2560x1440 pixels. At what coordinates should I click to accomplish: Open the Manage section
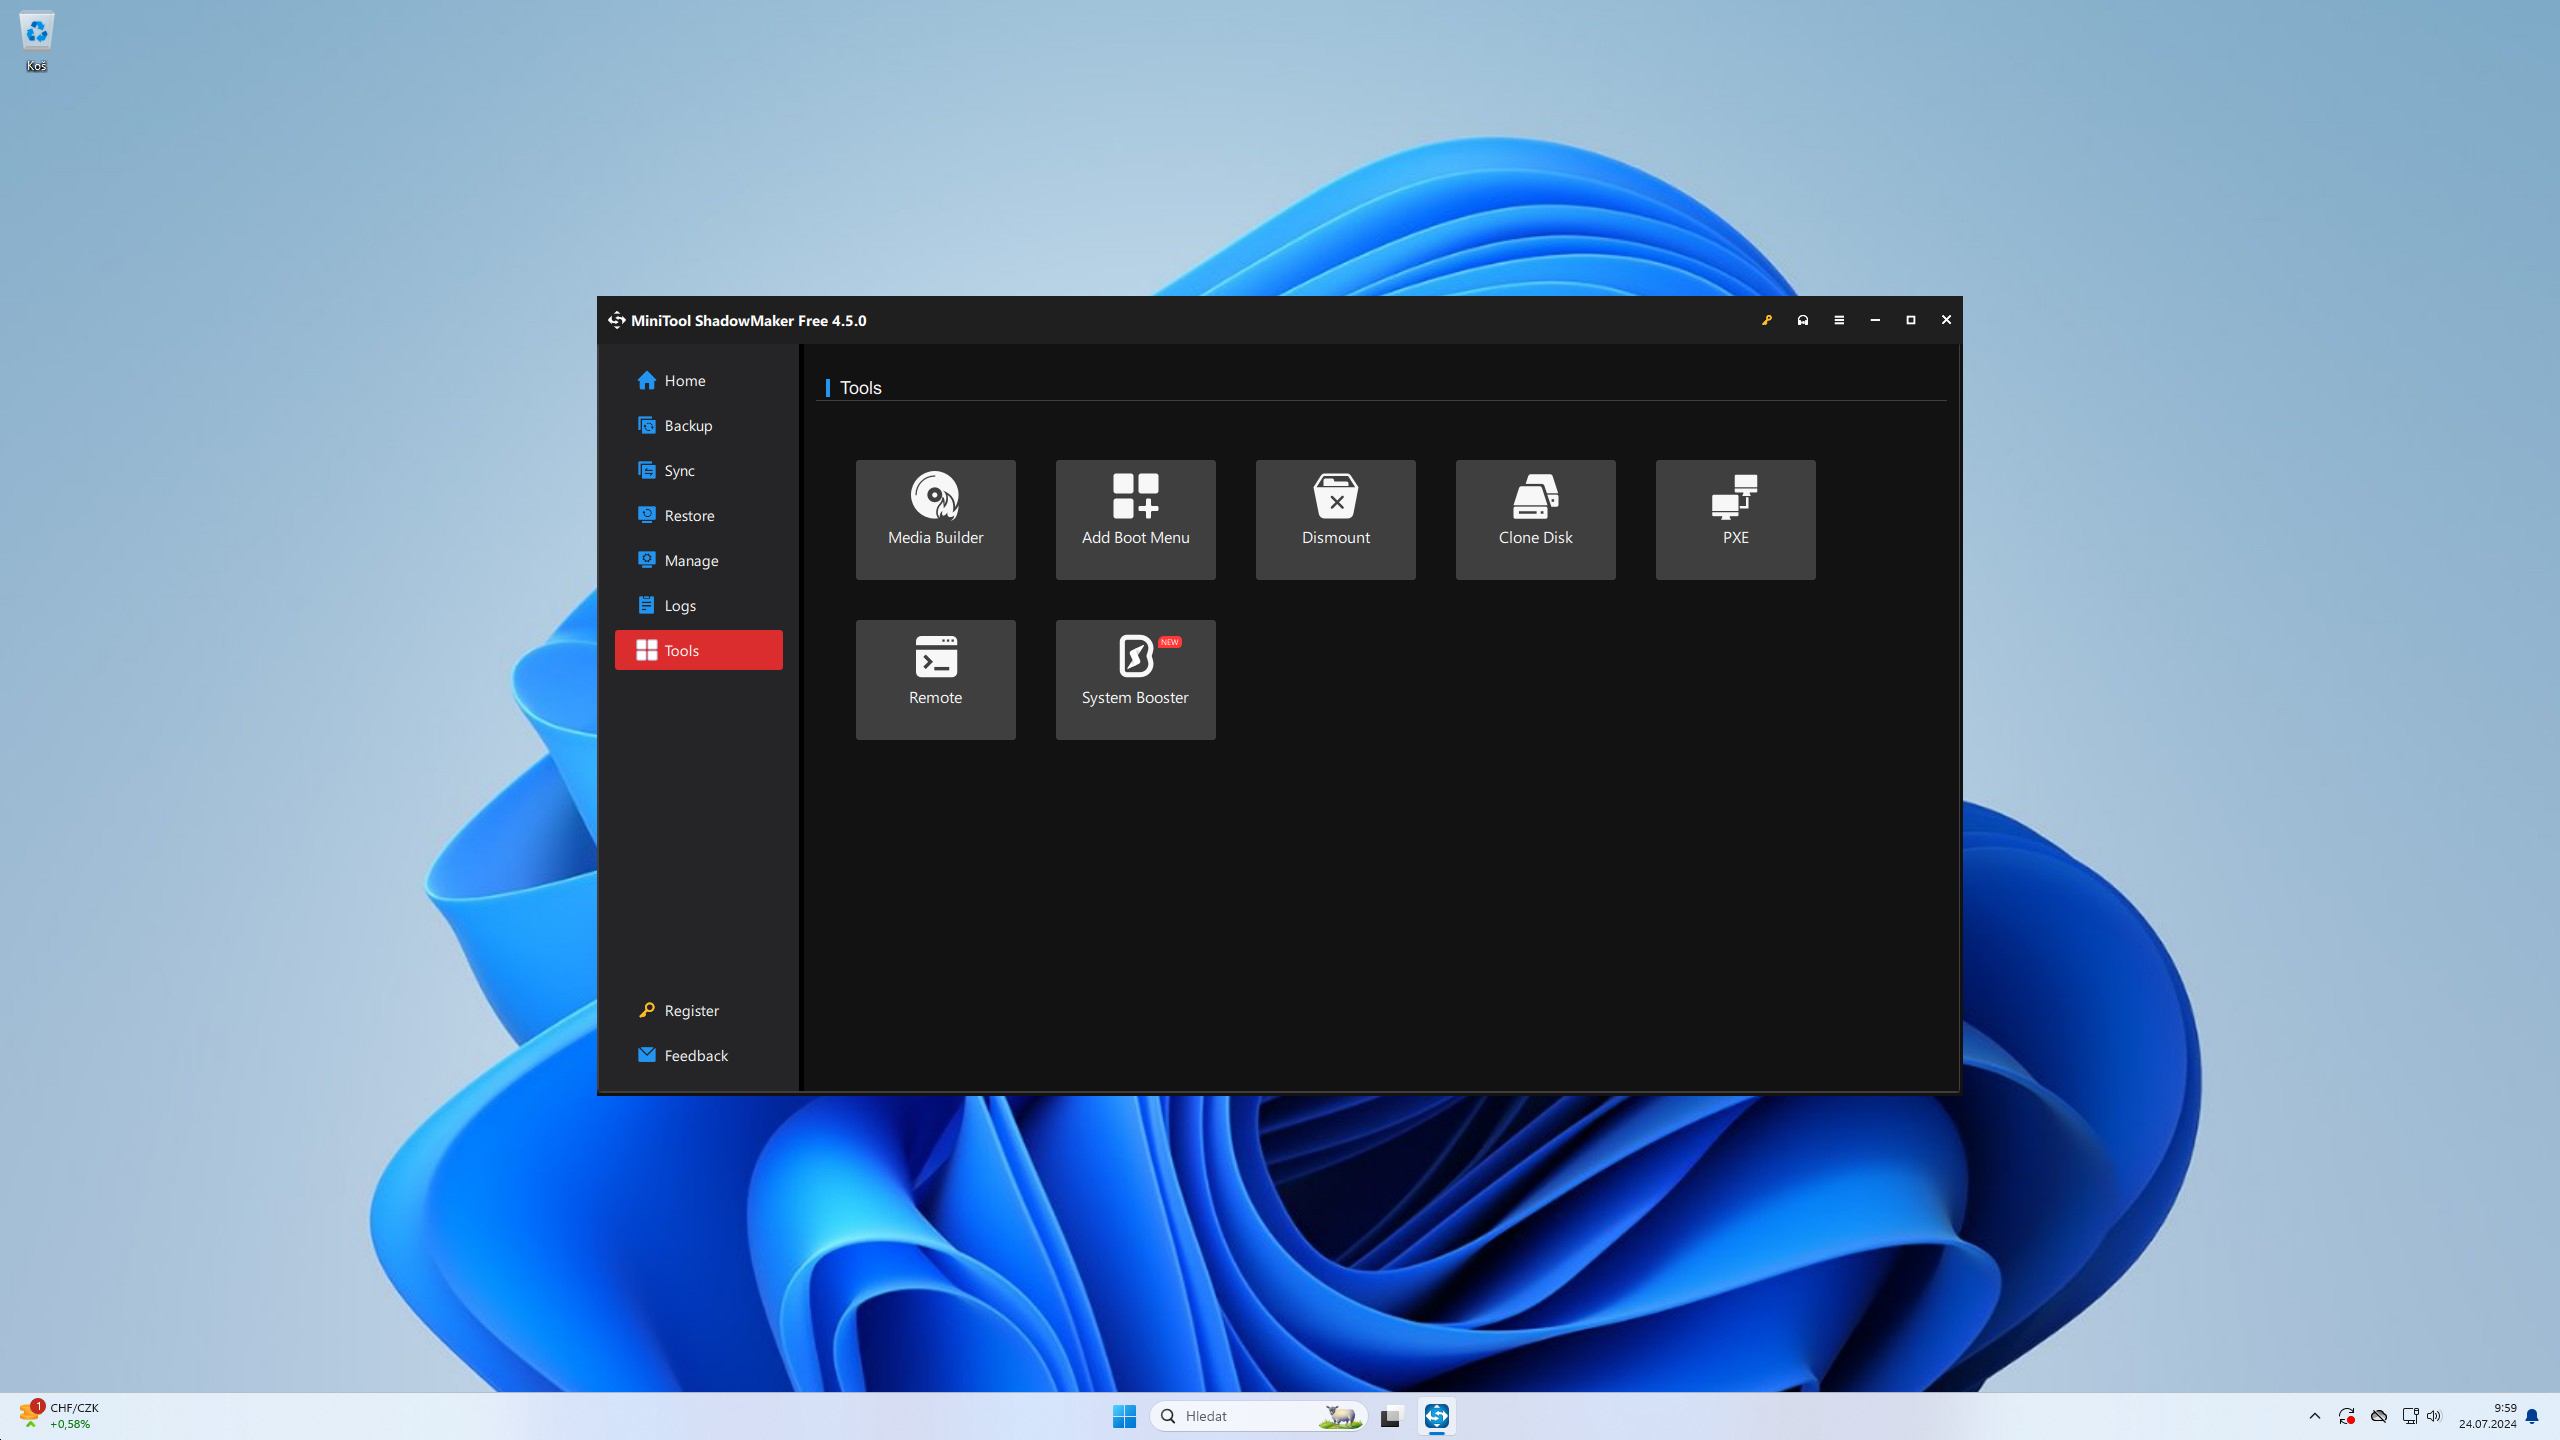pyautogui.click(x=690, y=560)
